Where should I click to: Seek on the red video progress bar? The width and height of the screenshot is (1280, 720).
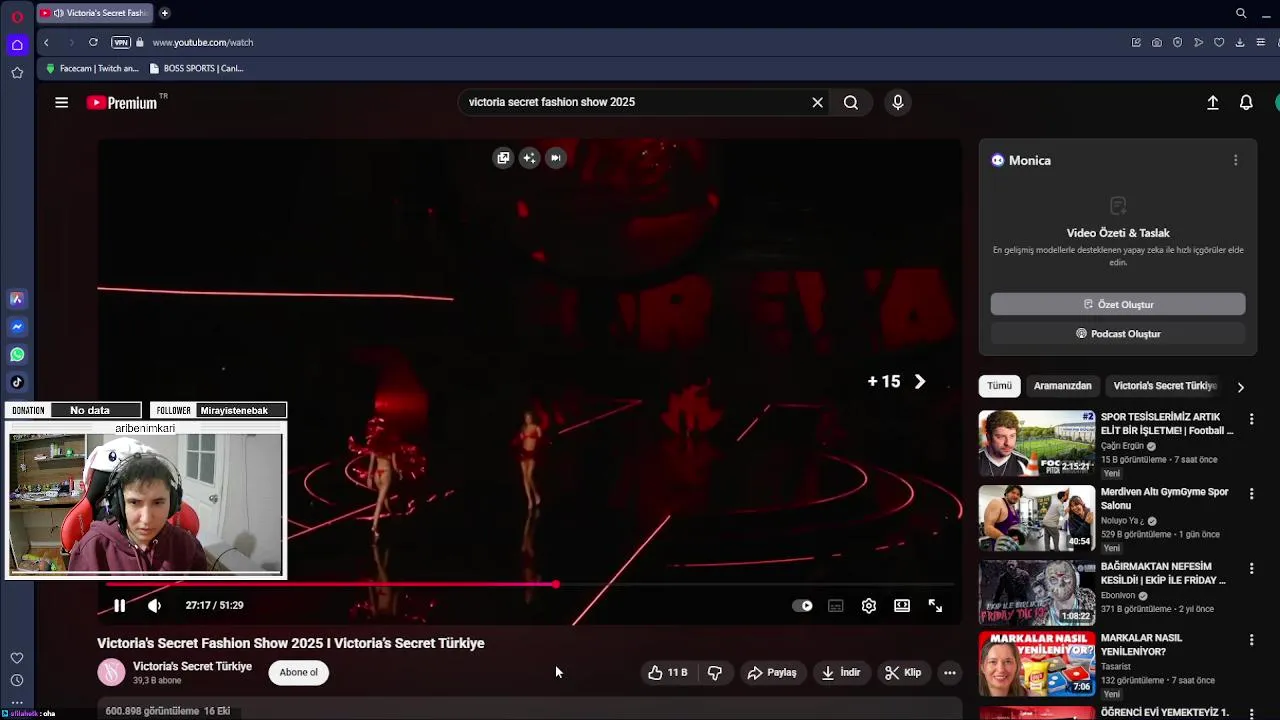coord(531,584)
